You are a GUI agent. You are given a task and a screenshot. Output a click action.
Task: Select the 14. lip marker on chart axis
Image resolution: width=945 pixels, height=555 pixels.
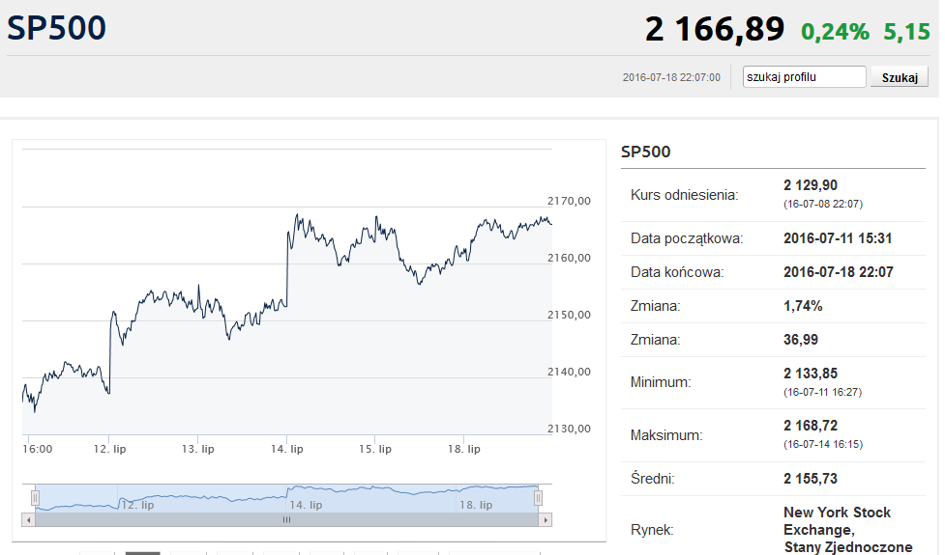287,449
